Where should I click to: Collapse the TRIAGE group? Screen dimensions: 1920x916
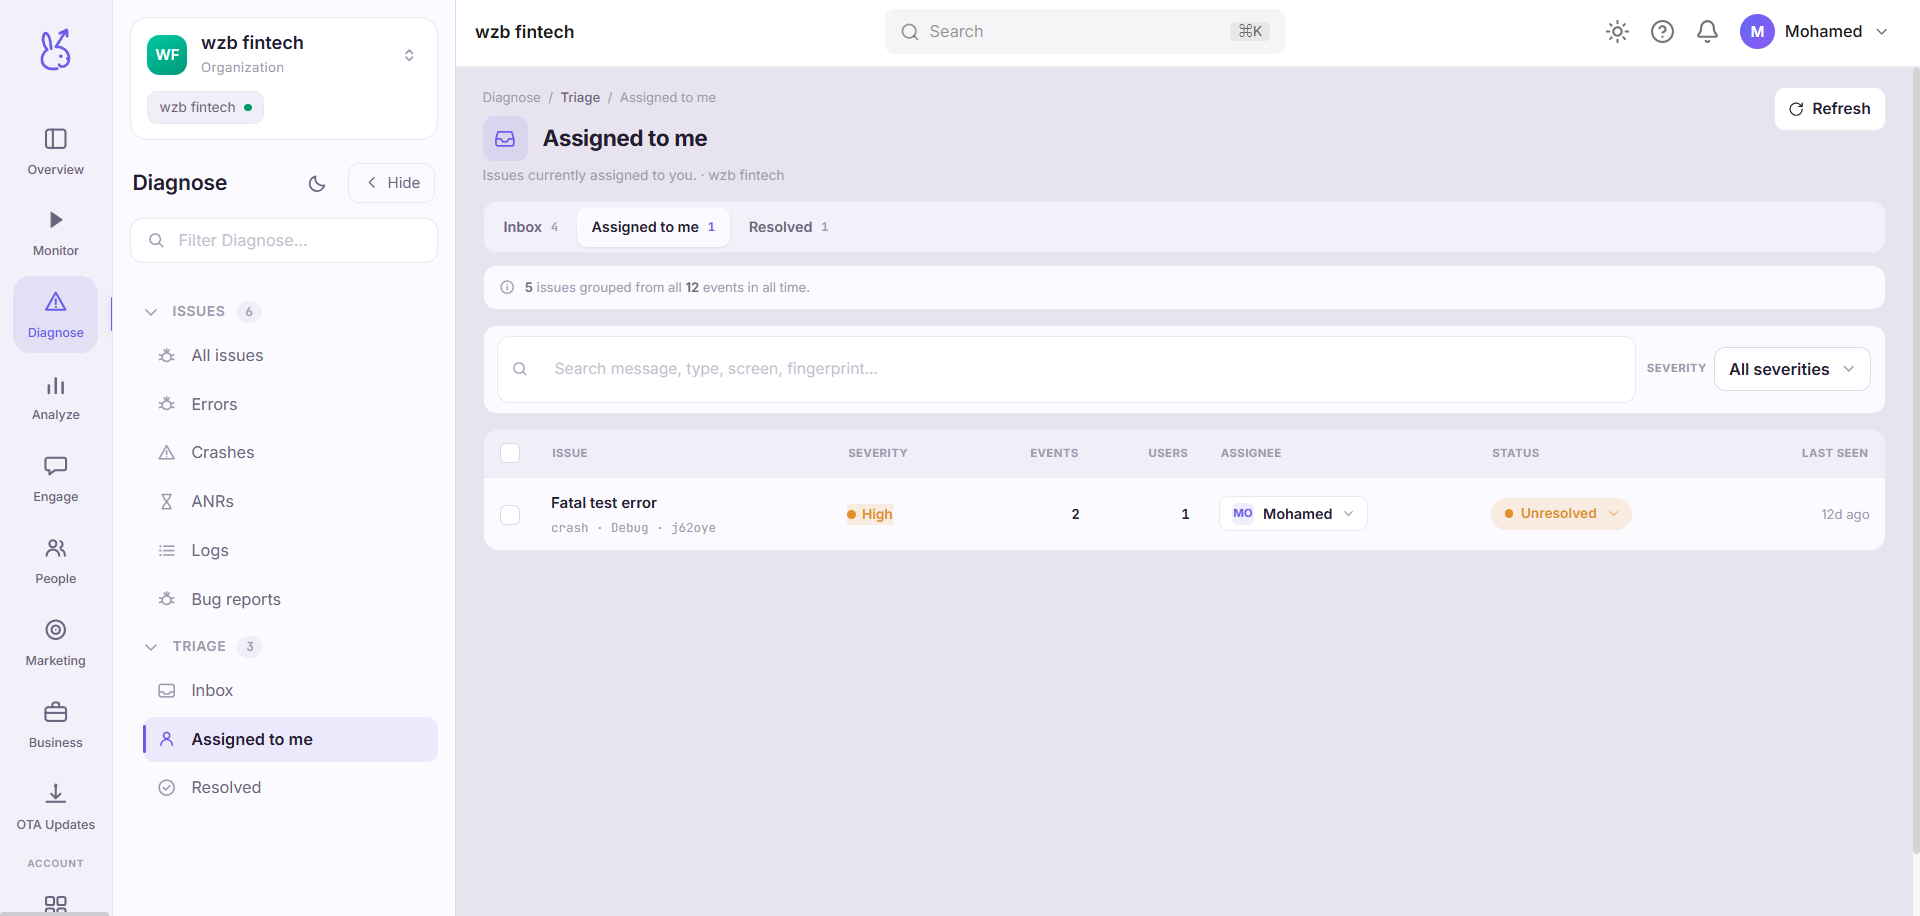click(x=151, y=647)
